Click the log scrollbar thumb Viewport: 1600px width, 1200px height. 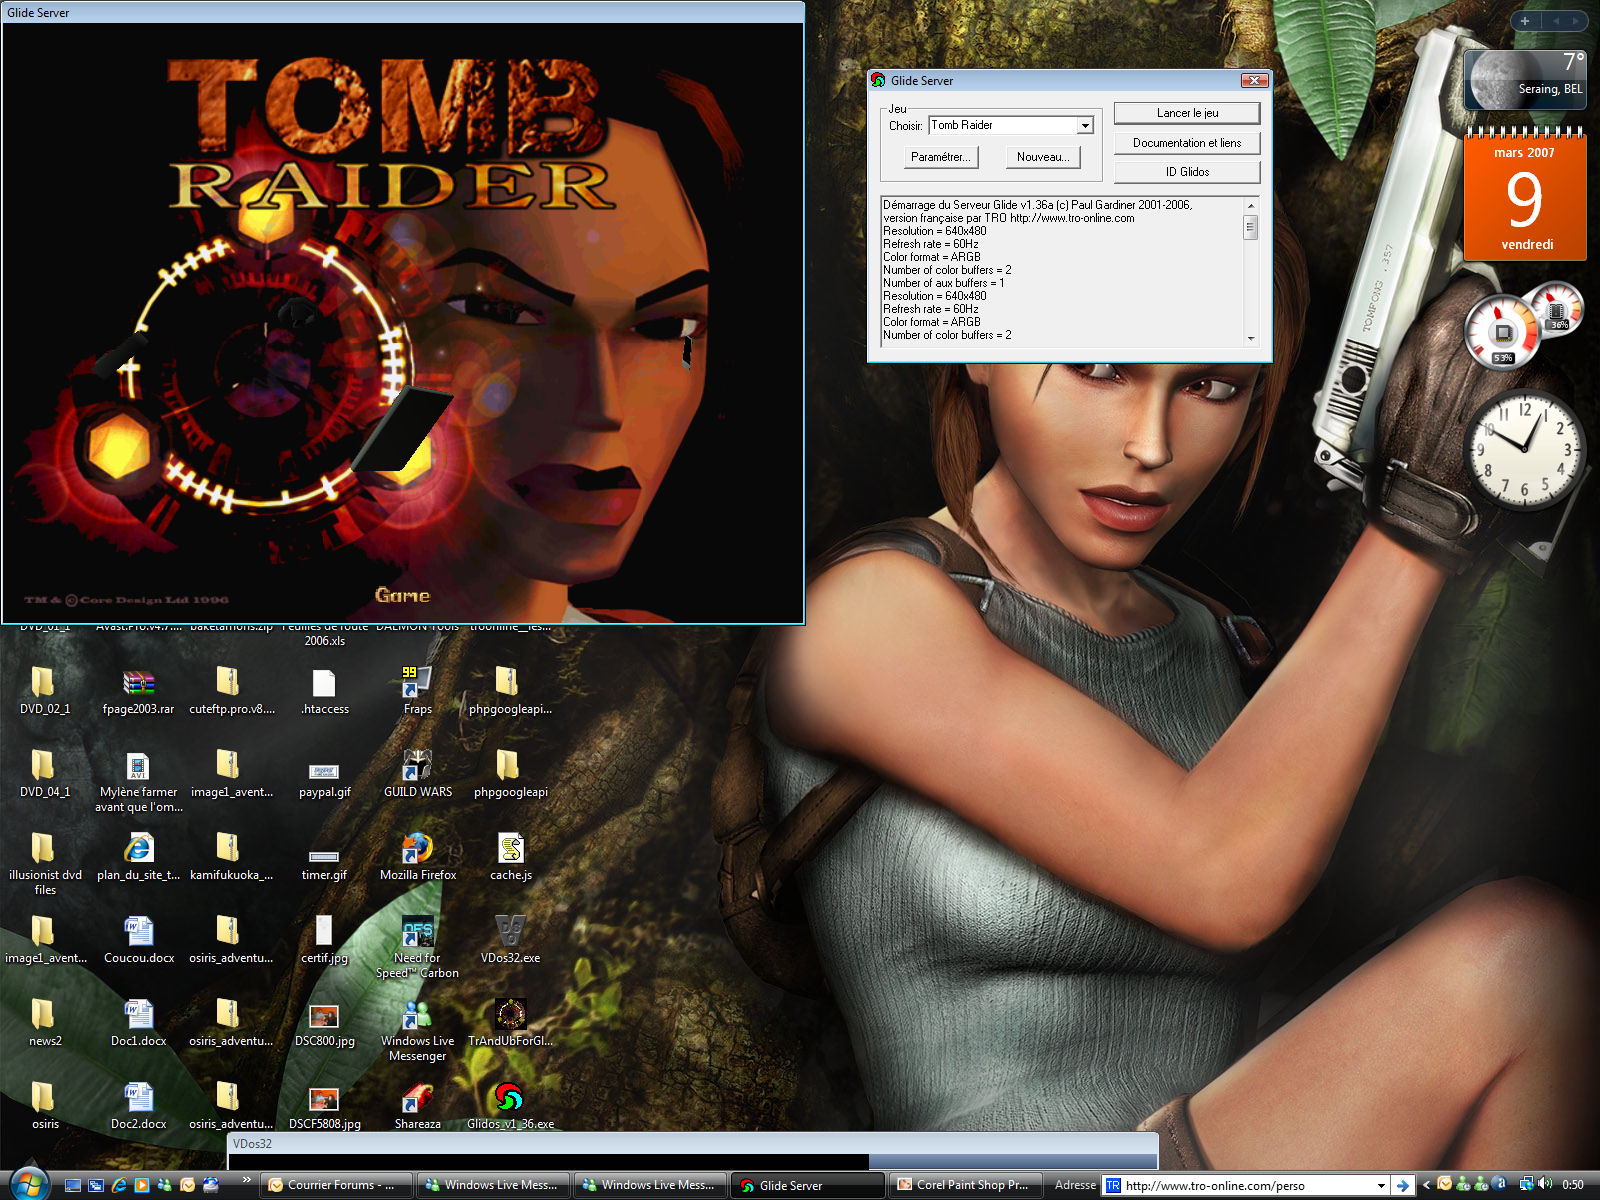1250,227
